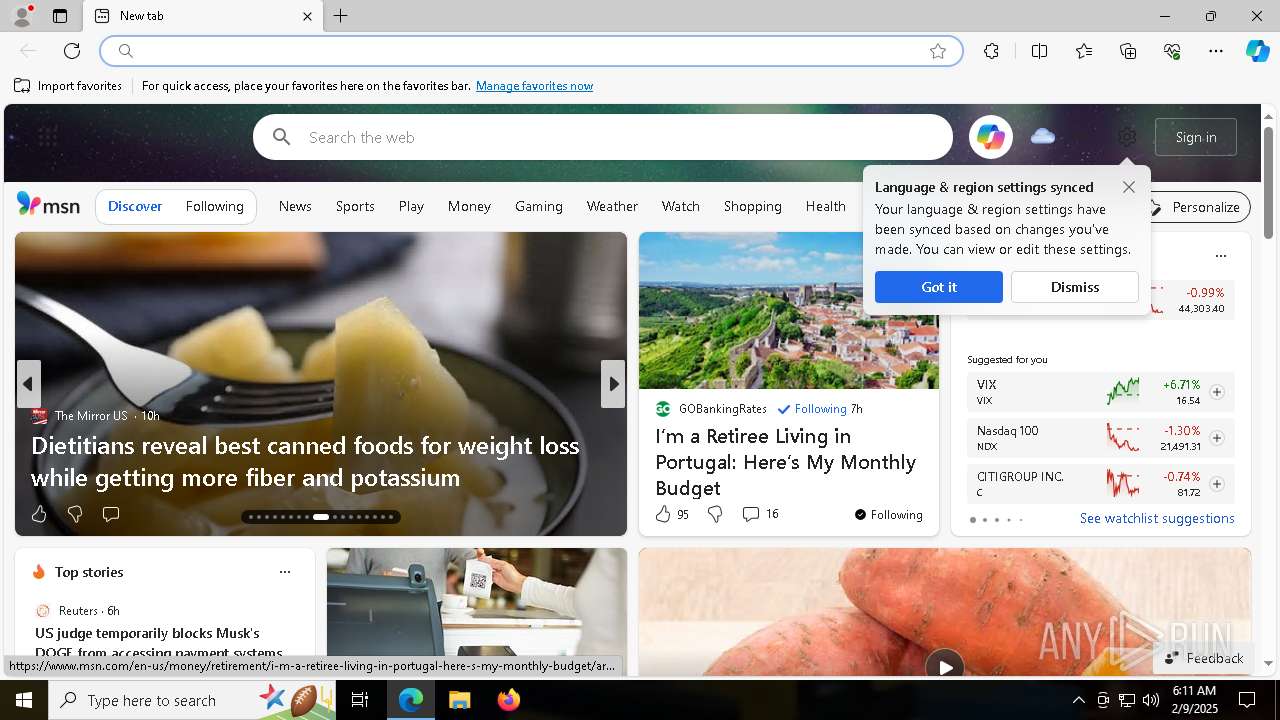
Task: Open the taskbar volume control
Action: coord(1150,700)
